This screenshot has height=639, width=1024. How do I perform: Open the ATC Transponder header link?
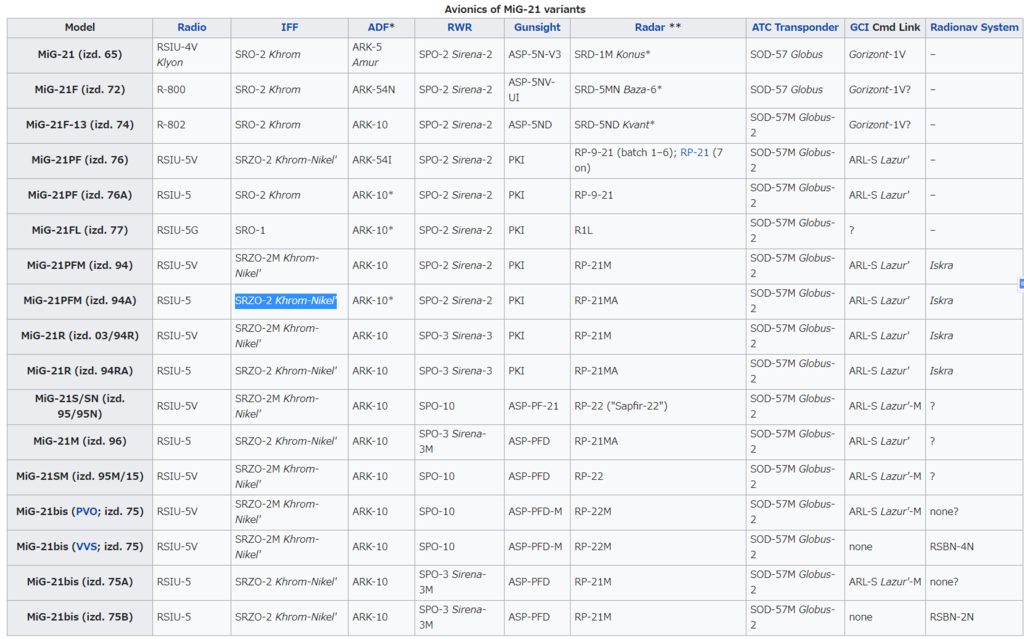coord(795,27)
